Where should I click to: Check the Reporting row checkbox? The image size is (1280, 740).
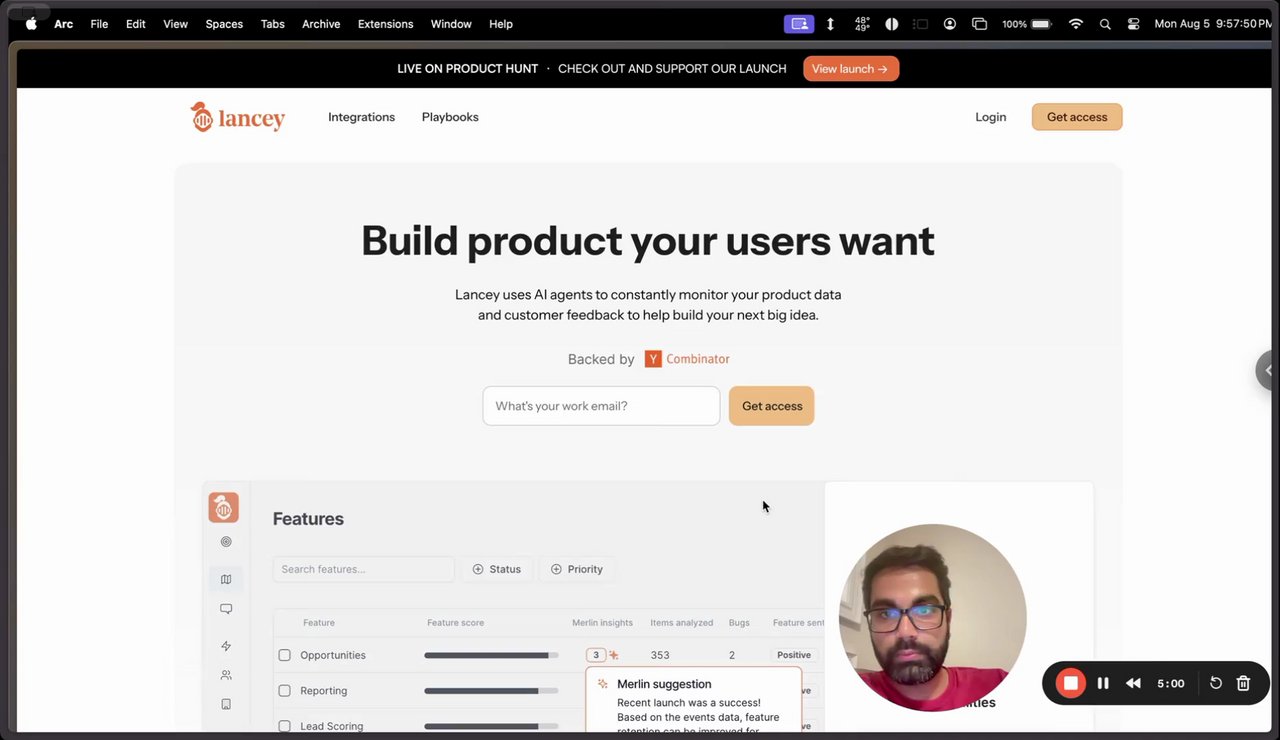tap(284, 691)
